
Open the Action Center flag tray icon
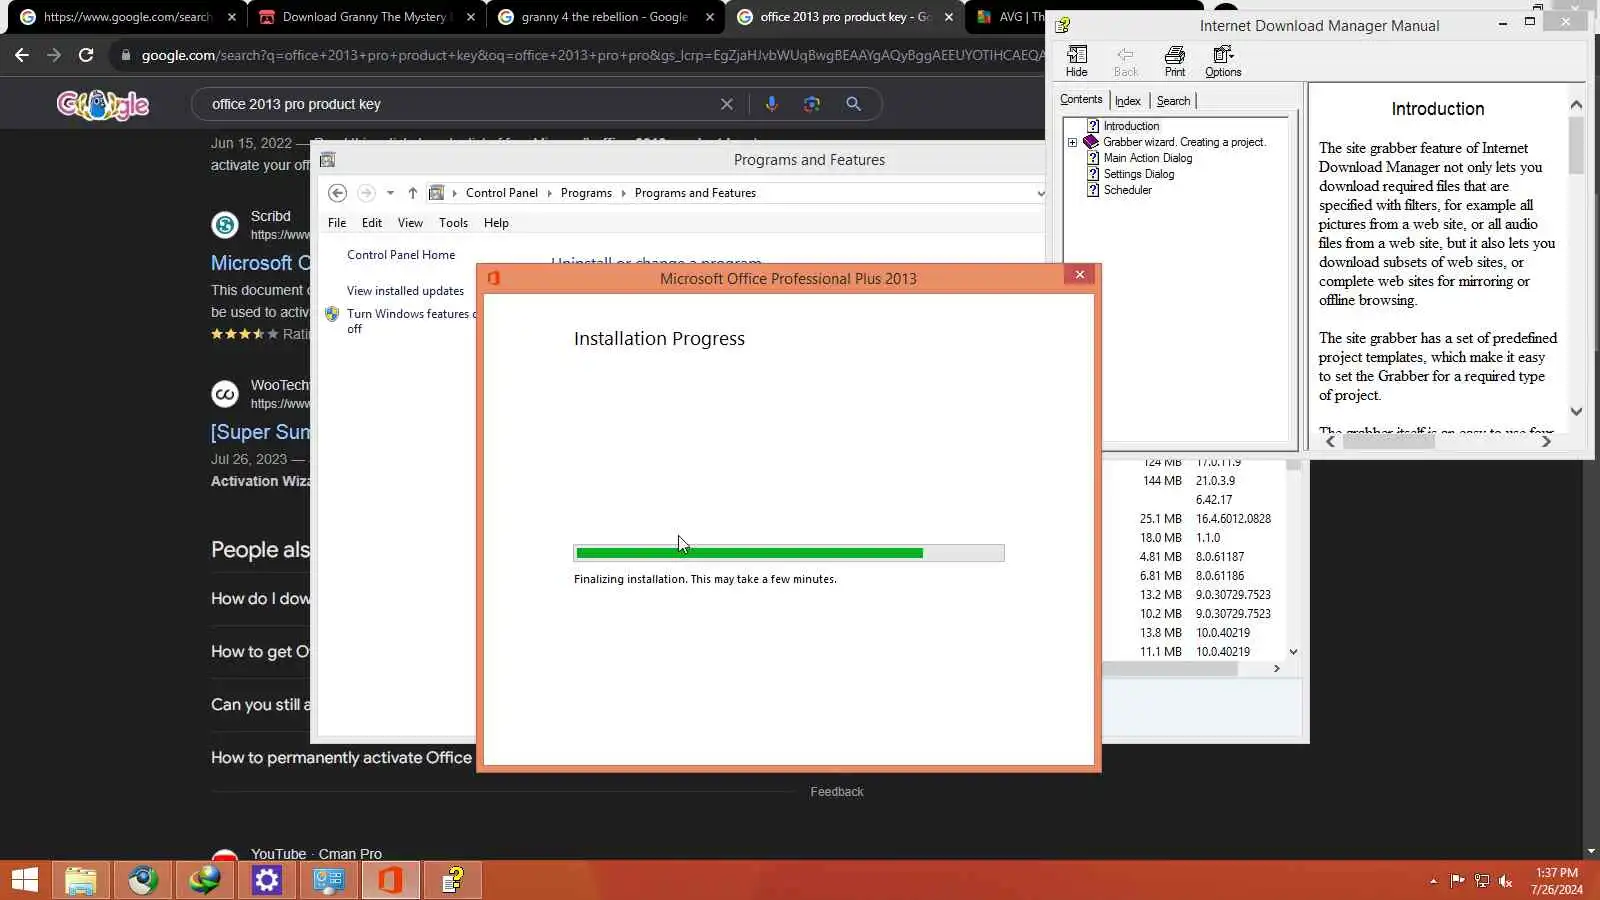point(1457,881)
